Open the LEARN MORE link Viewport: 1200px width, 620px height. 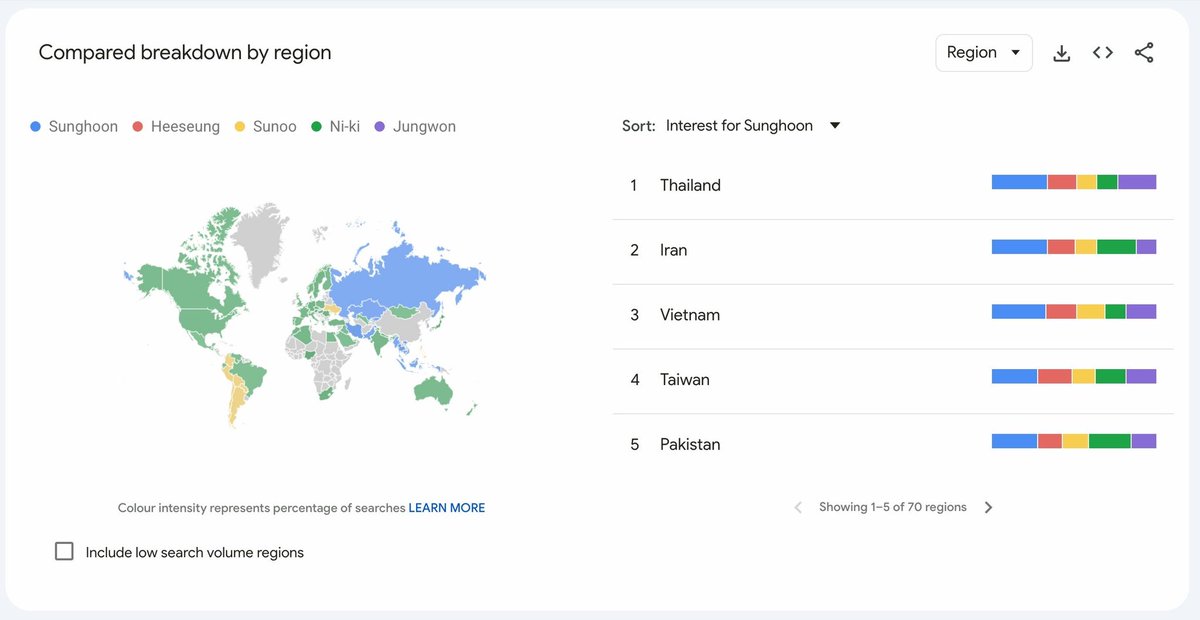click(x=446, y=508)
